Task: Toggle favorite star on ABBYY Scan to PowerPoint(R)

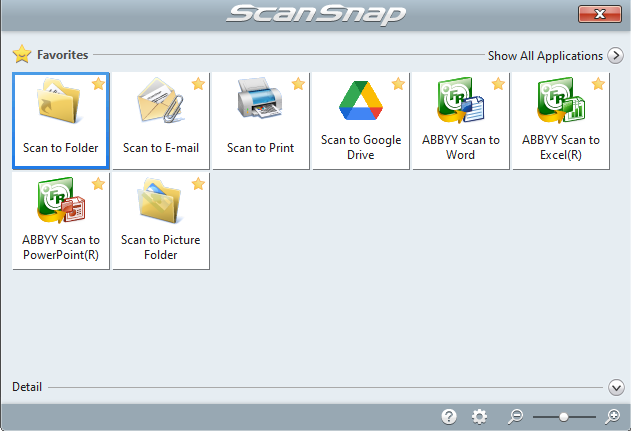Action: pos(98,184)
